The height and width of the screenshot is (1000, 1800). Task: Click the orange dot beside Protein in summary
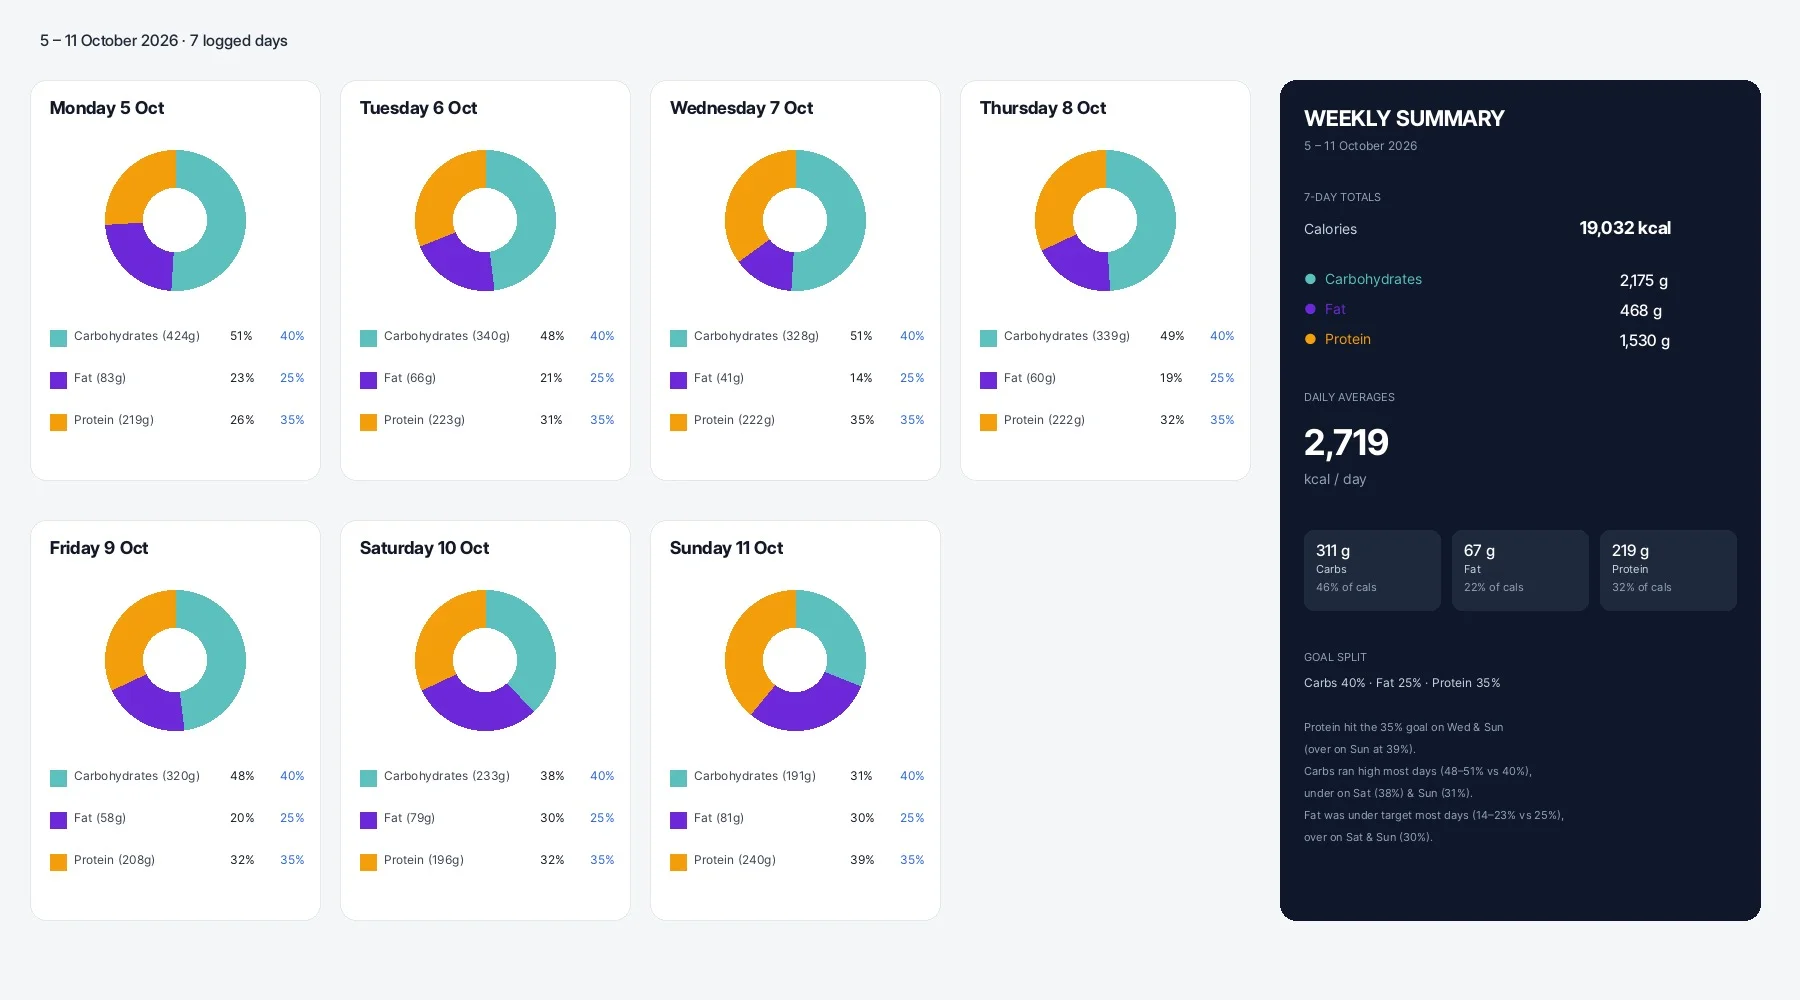(x=1310, y=339)
